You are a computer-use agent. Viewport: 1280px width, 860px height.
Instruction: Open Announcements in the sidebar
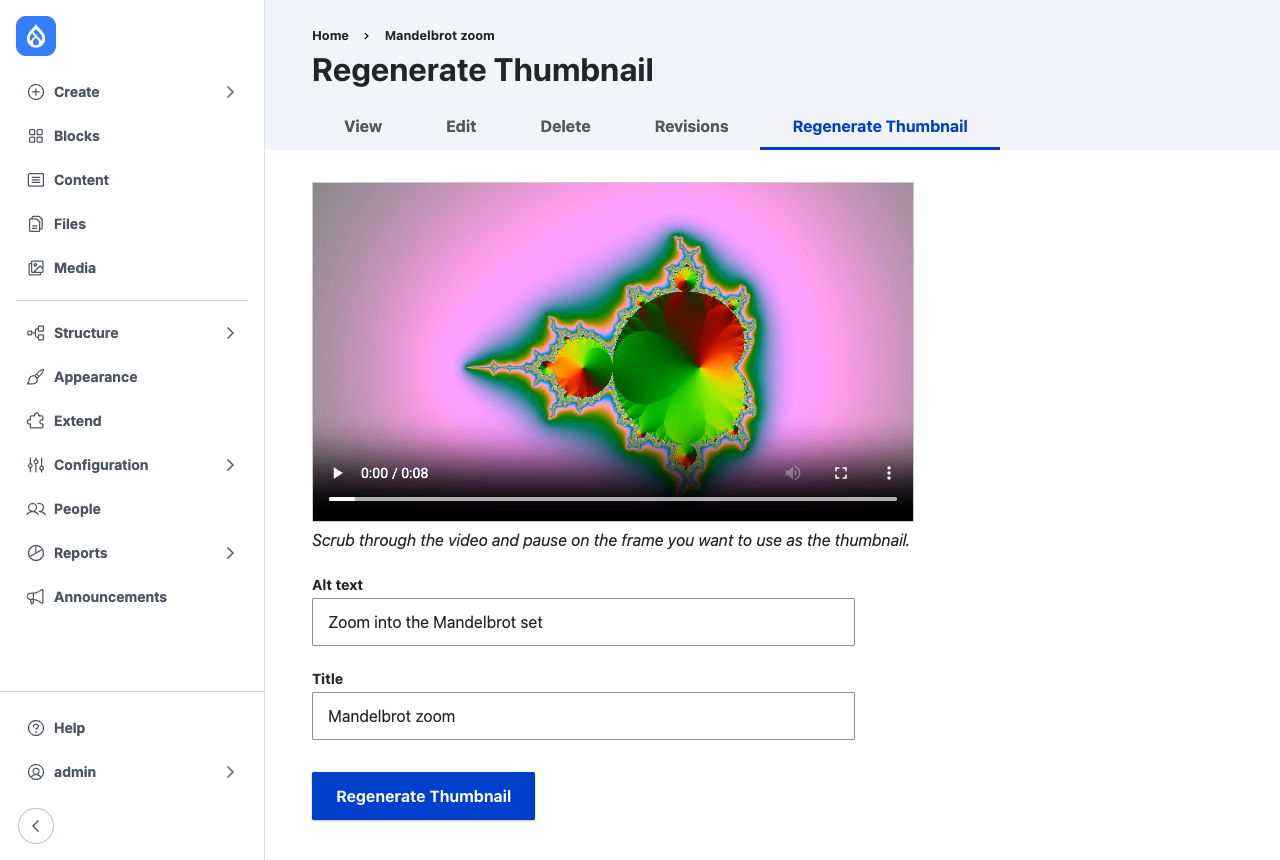click(132, 597)
